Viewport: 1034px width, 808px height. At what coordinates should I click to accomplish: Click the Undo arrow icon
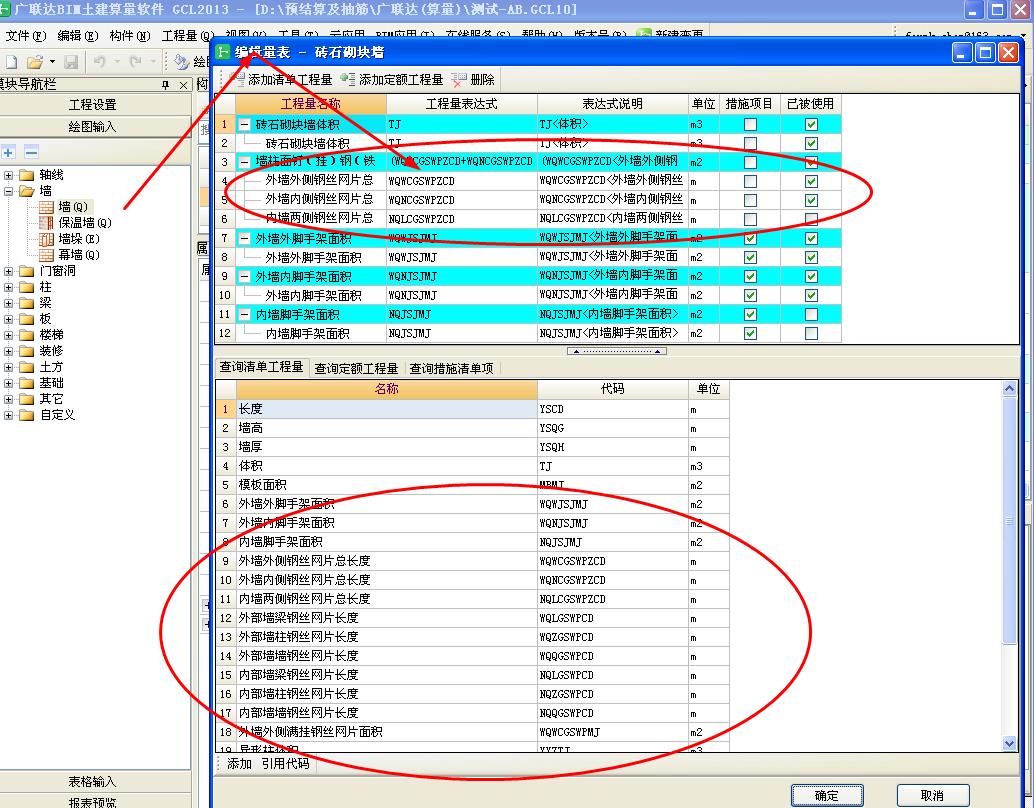coord(100,62)
